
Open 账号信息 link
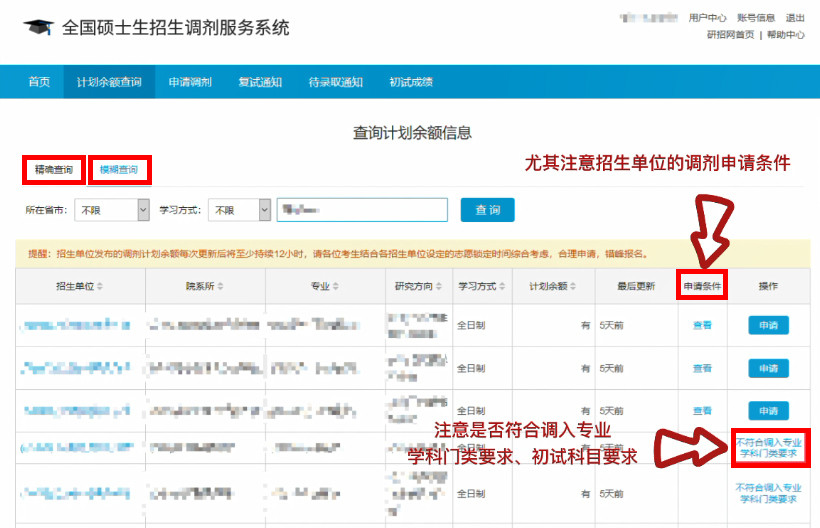pyautogui.click(x=756, y=18)
